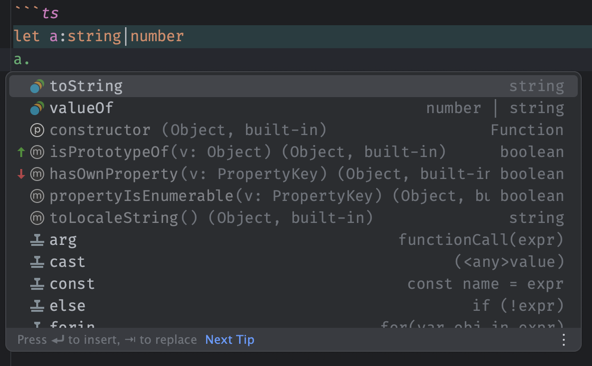Select isPrototypeOf method suggestion
592x366 pixels.
point(293,152)
